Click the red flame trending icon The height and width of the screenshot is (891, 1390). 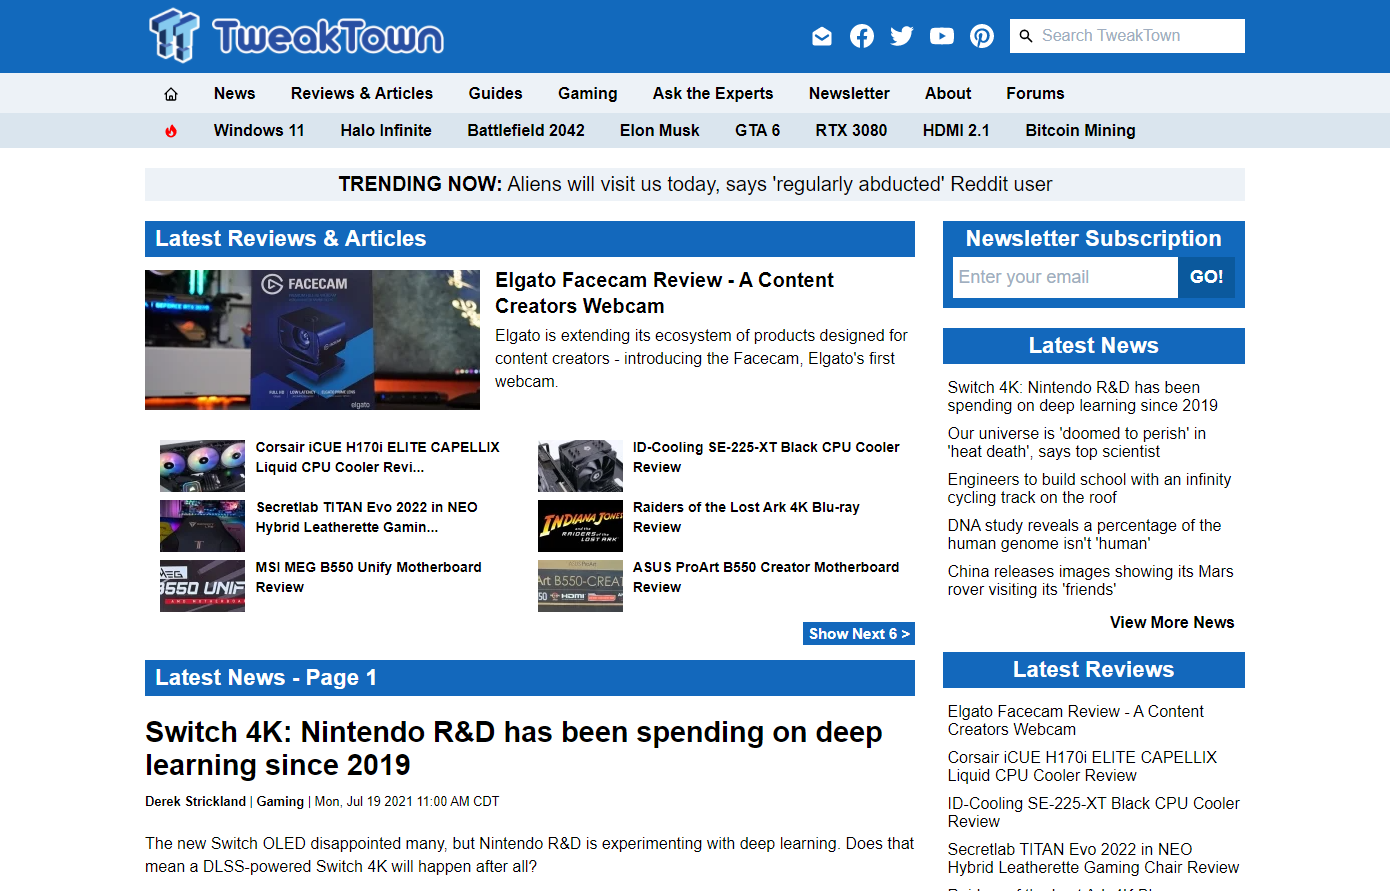171,131
